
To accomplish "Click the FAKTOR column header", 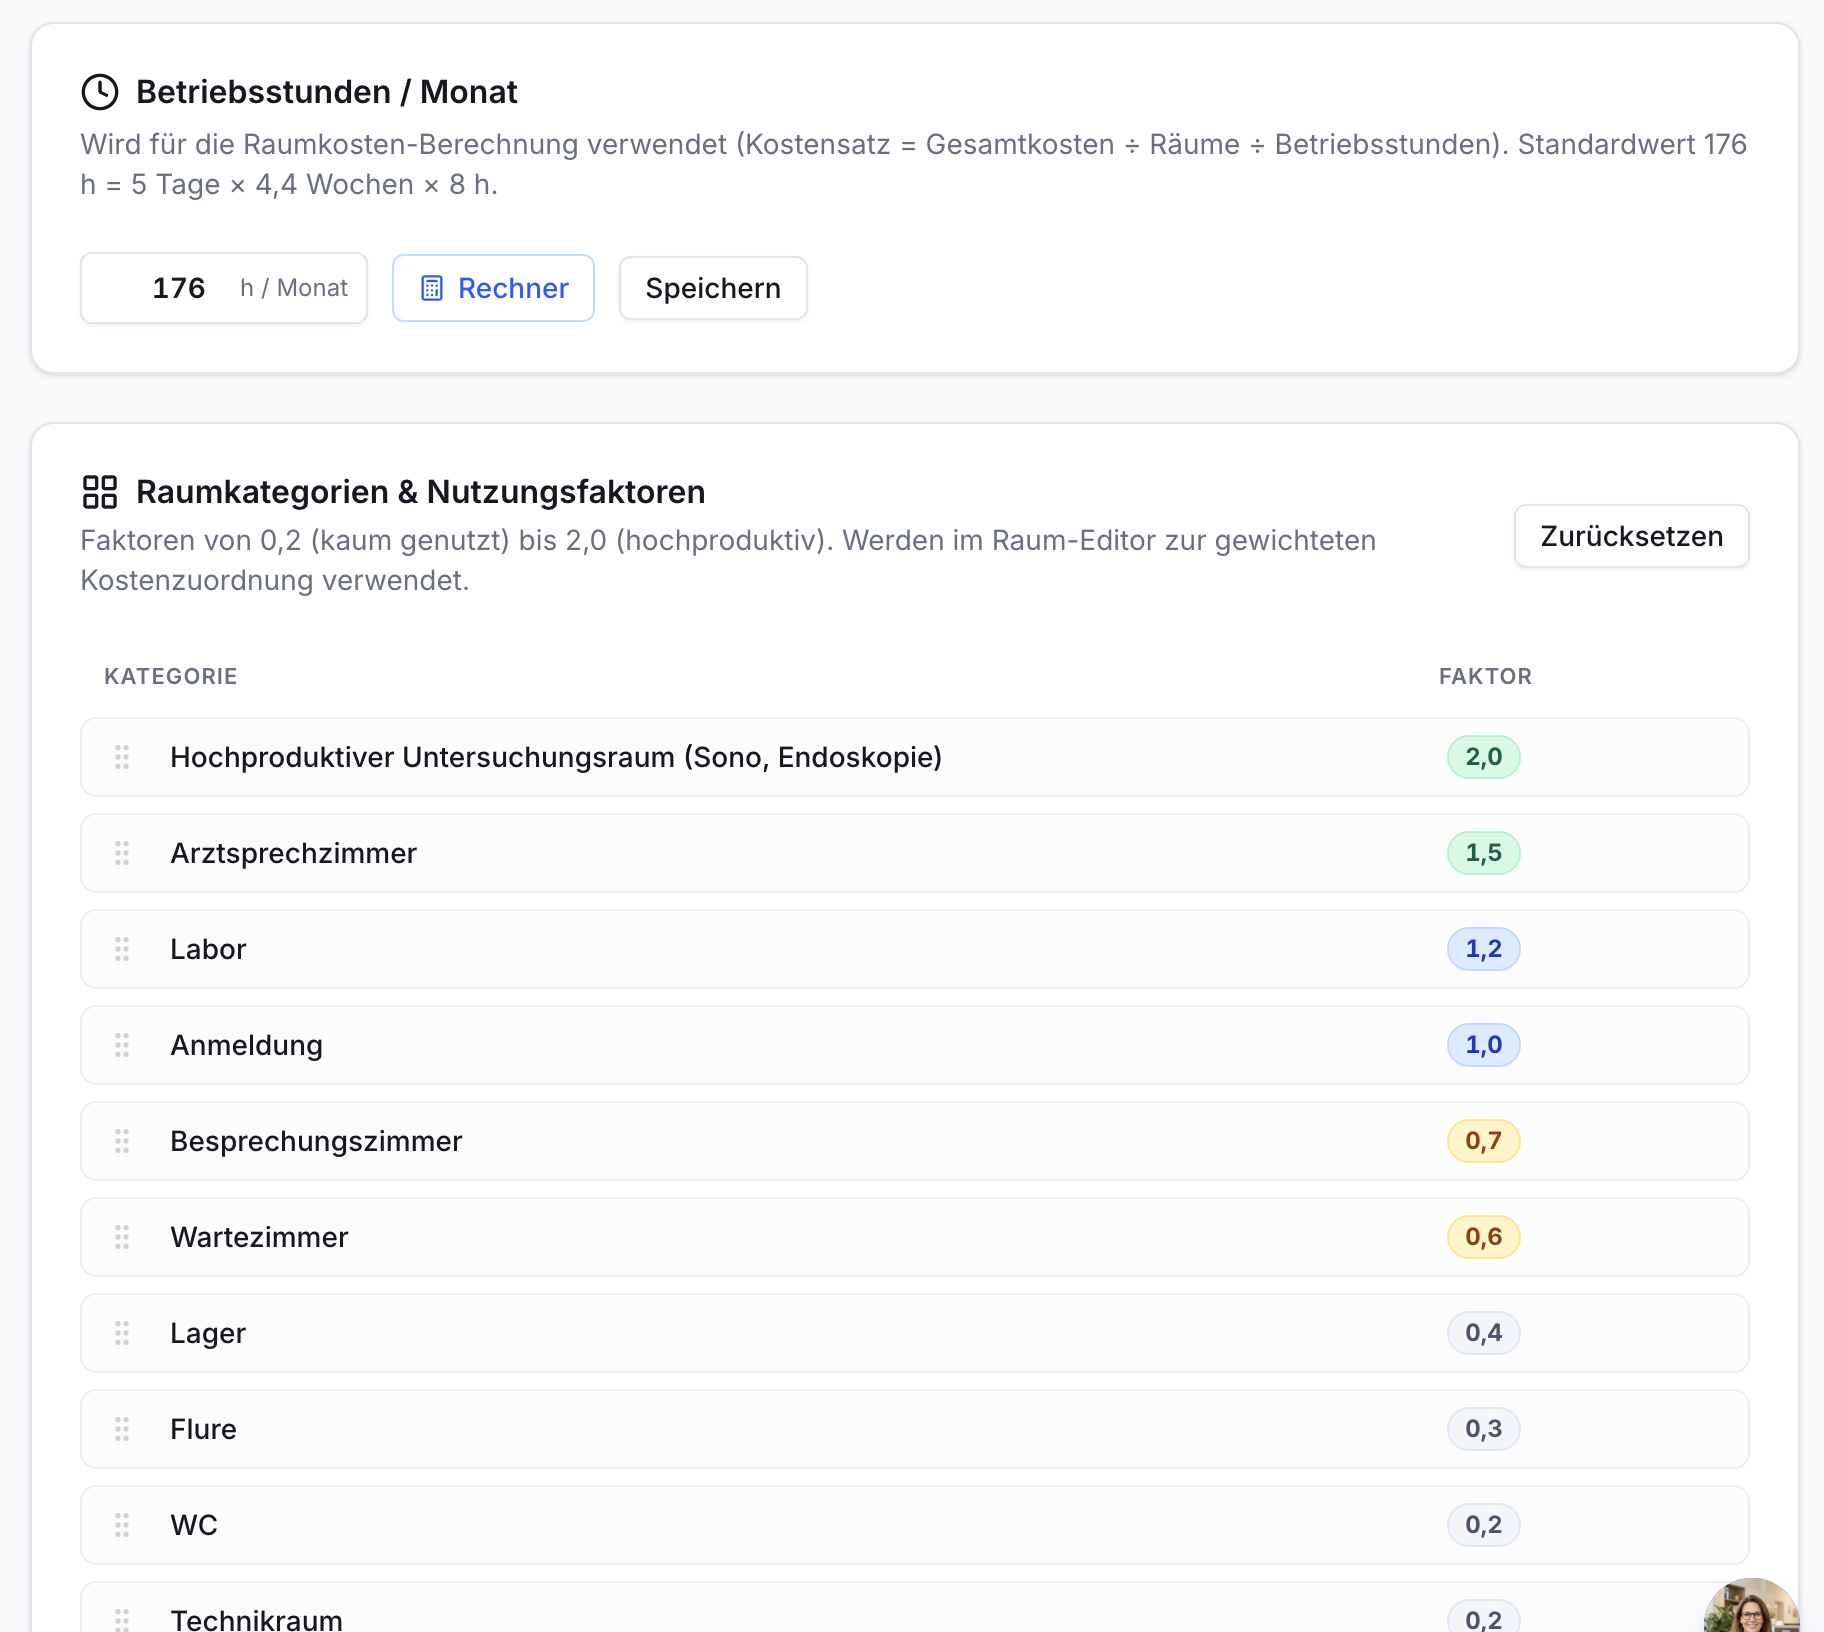I will click(1485, 676).
